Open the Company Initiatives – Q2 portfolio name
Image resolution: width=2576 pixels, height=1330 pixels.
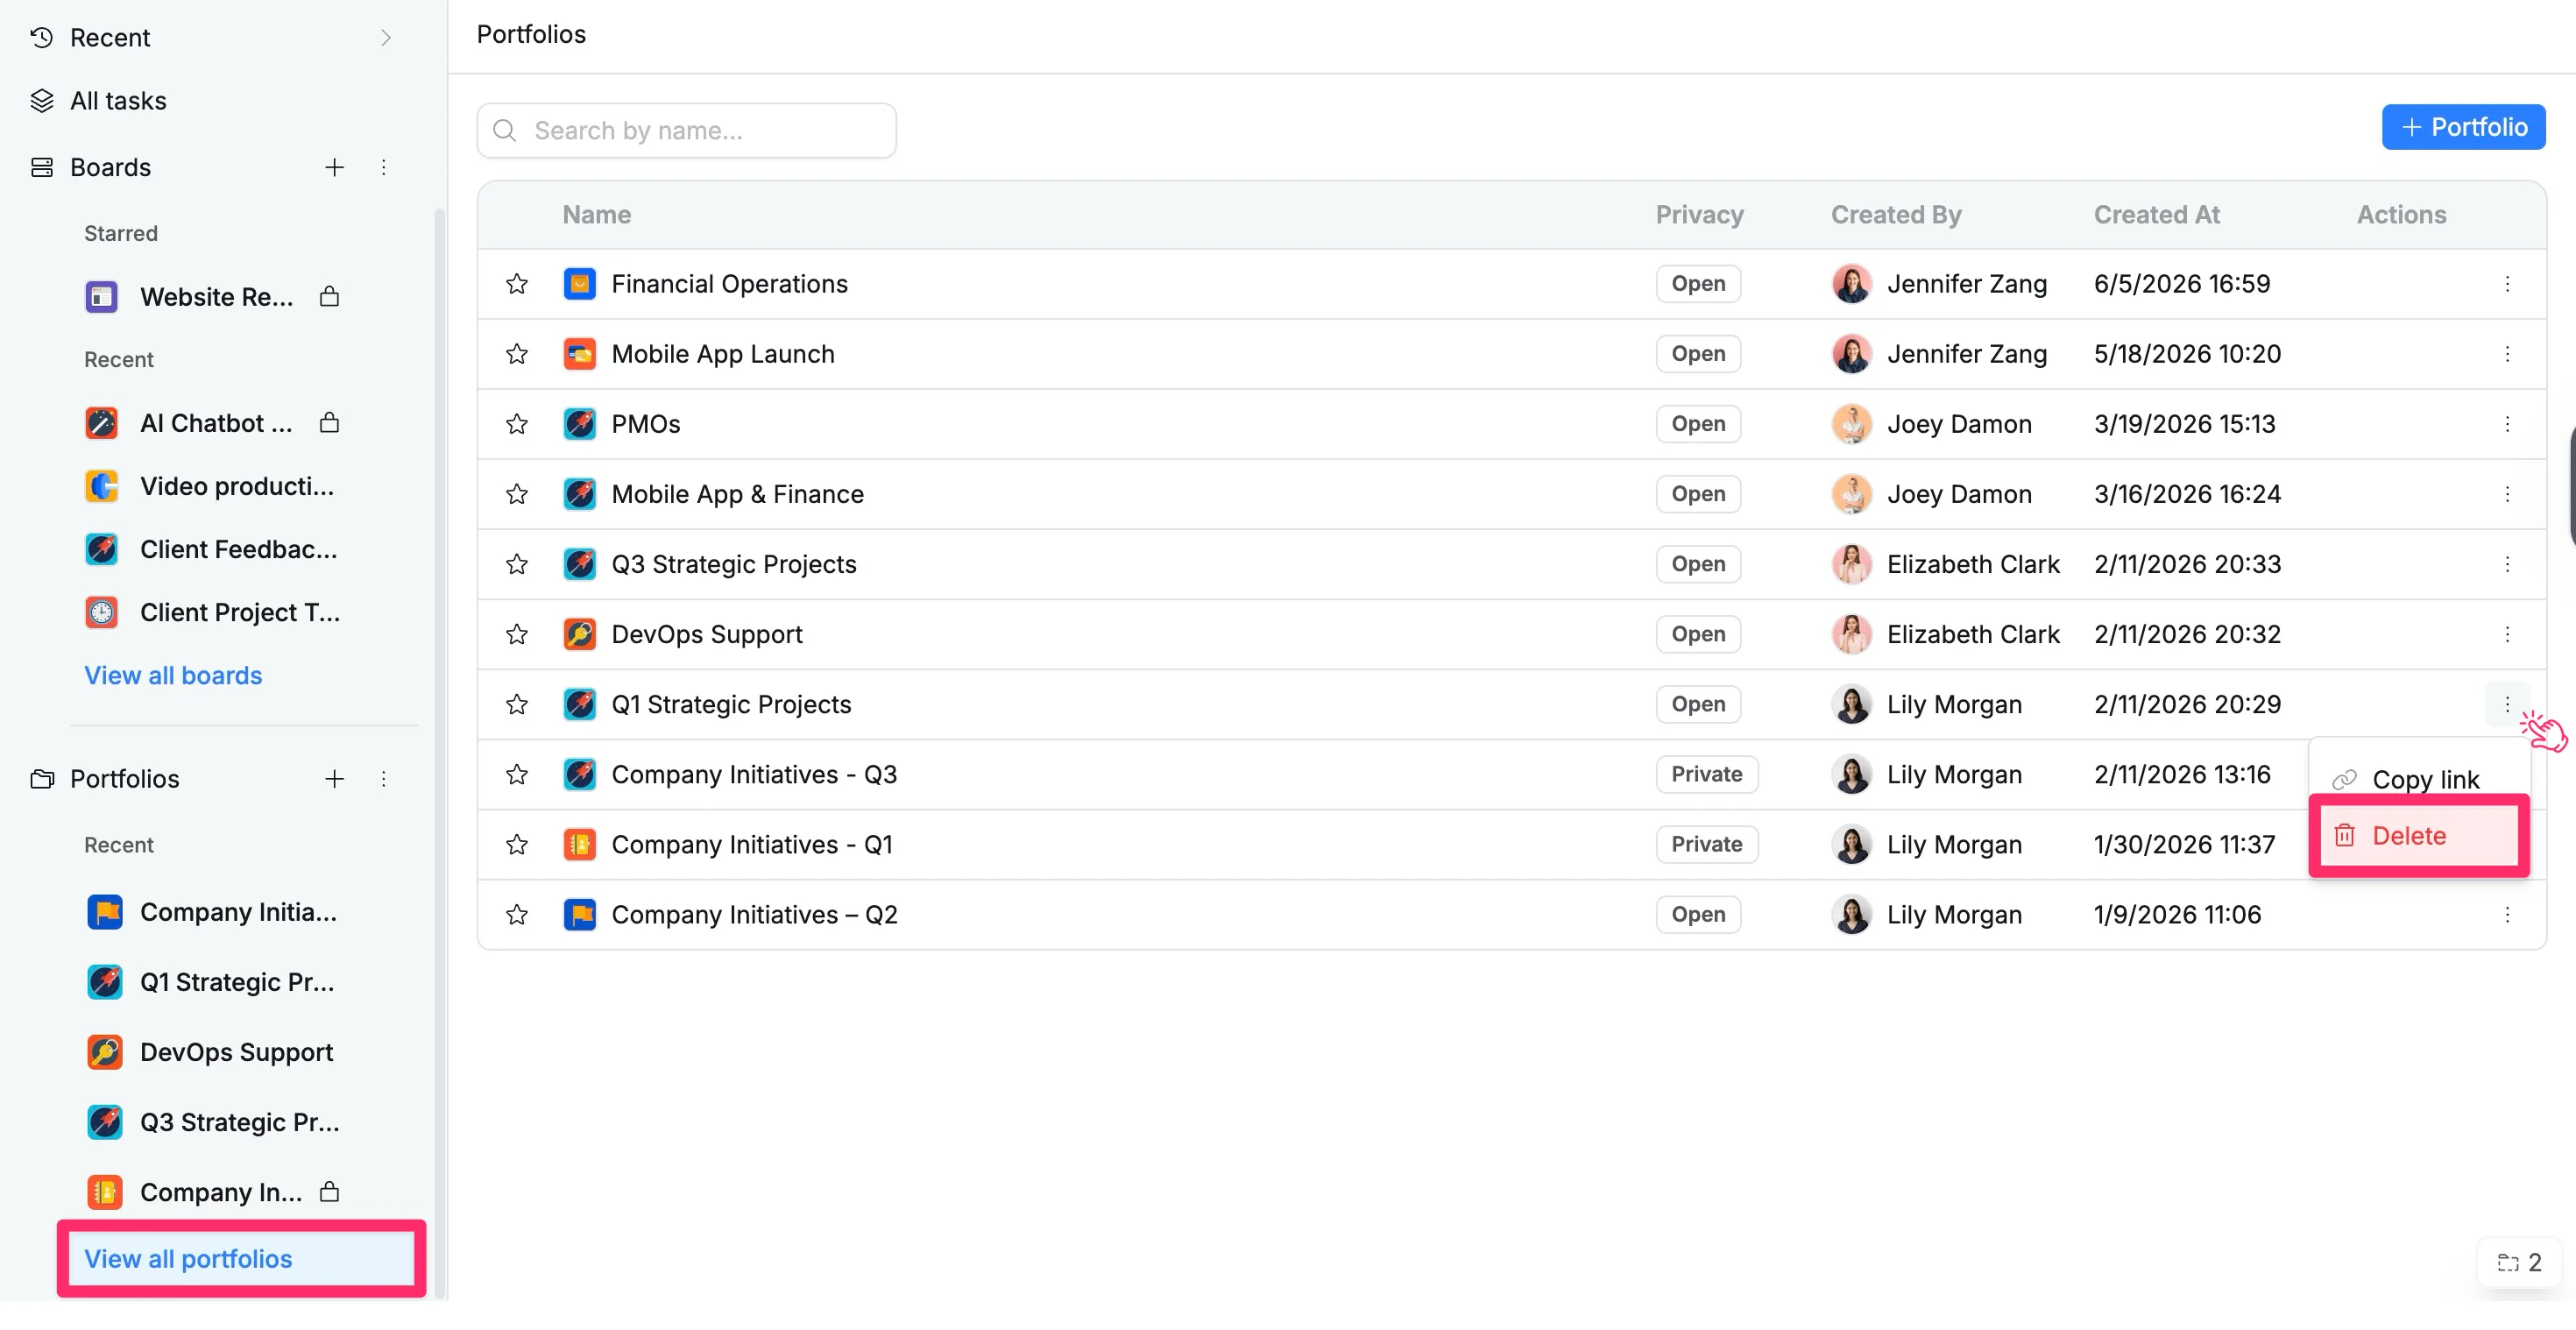(754, 914)
